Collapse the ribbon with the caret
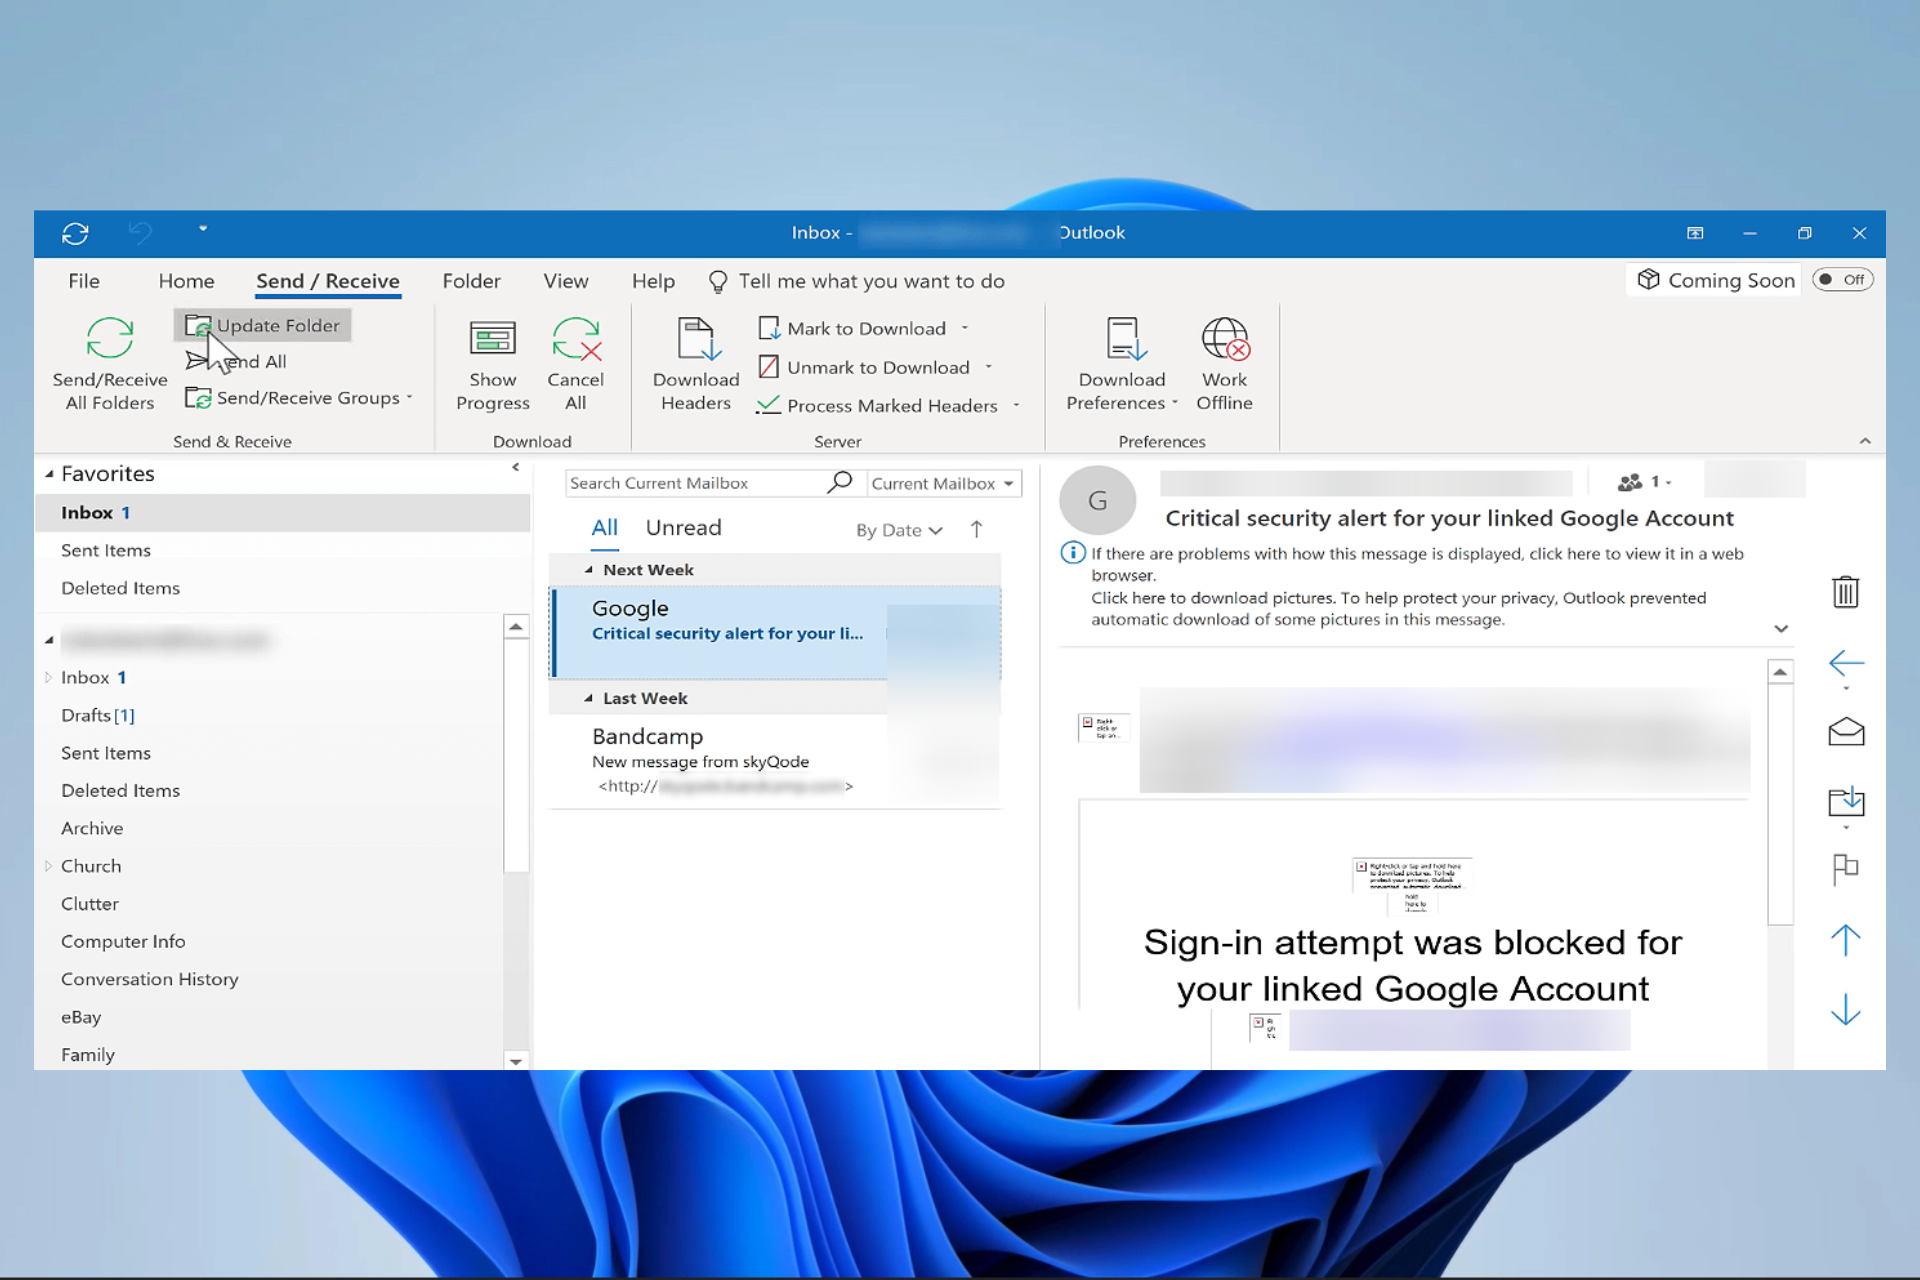 tap(1865, 441)
